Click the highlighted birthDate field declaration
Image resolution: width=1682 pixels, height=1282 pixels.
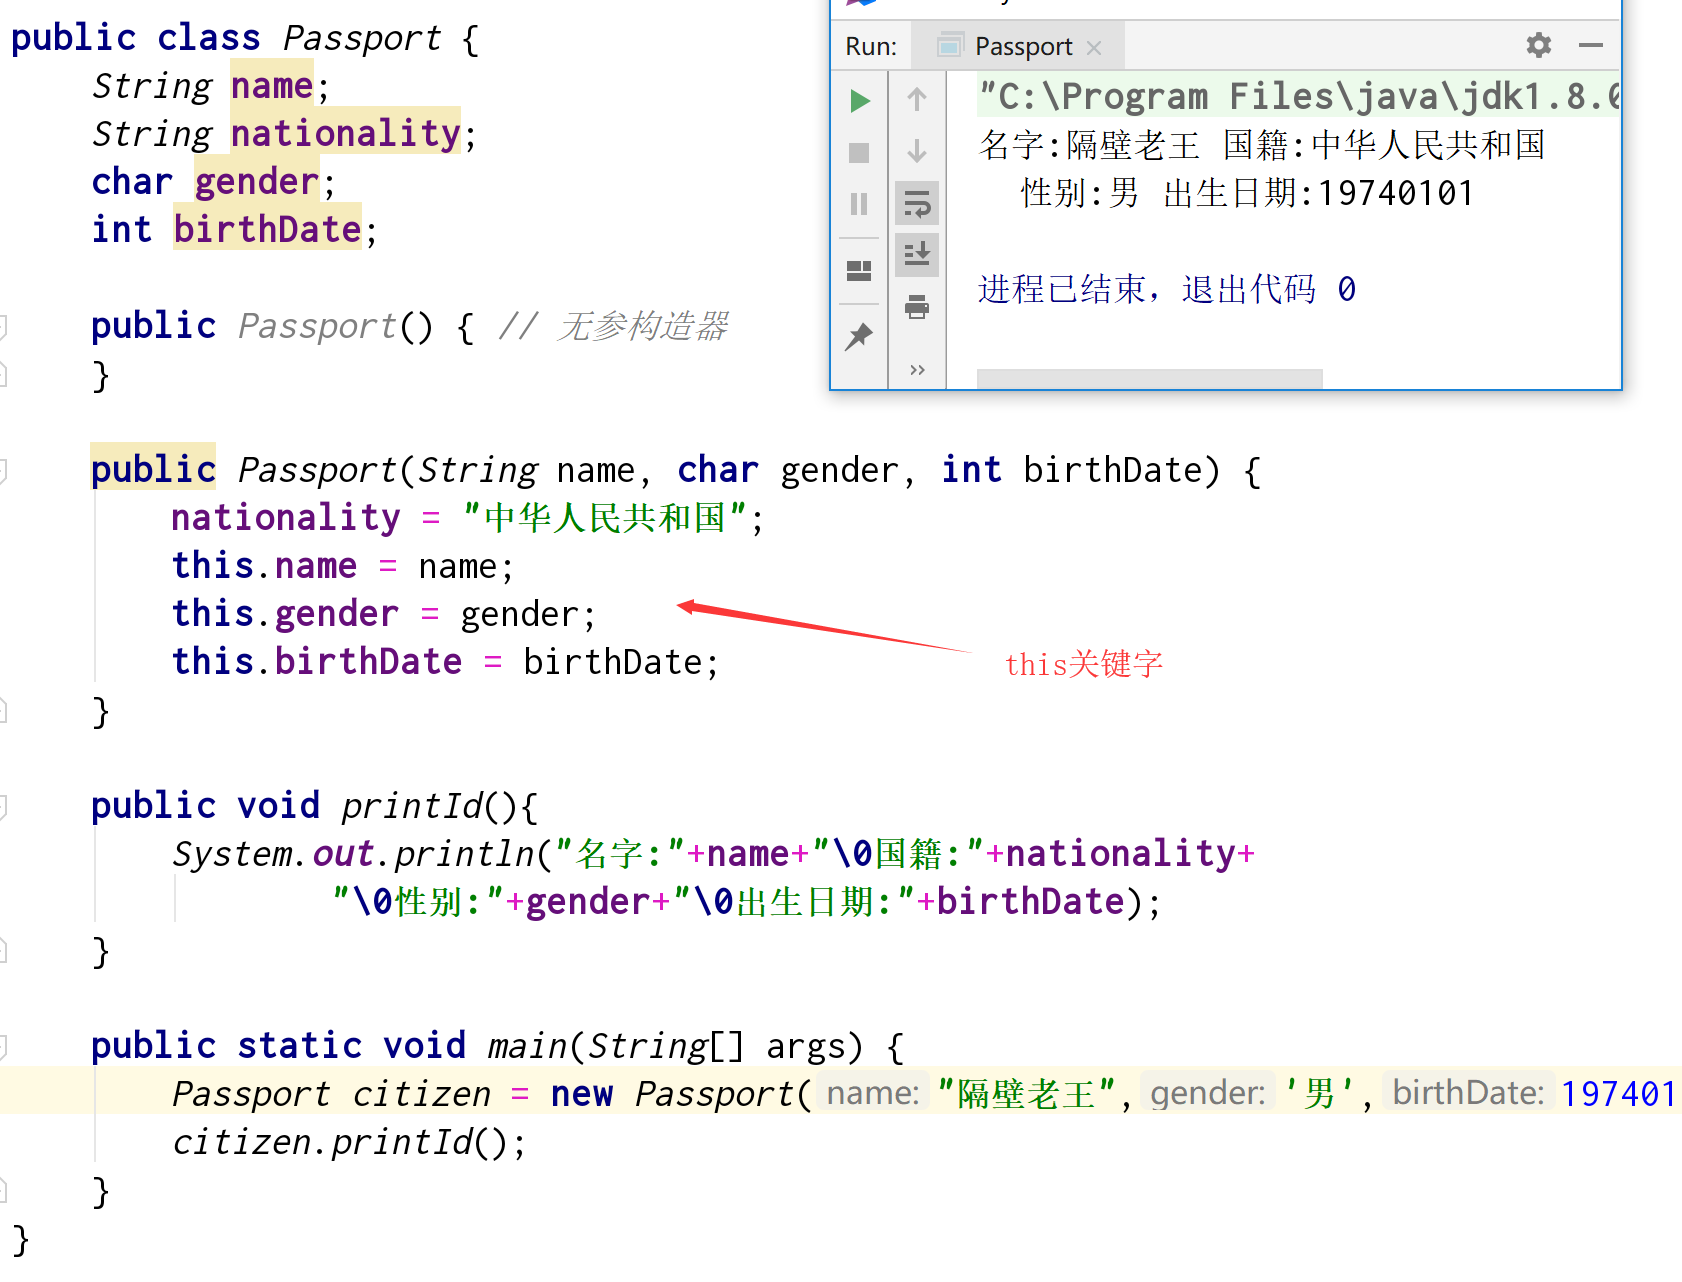pyautogui.click(x=267, y=230)
